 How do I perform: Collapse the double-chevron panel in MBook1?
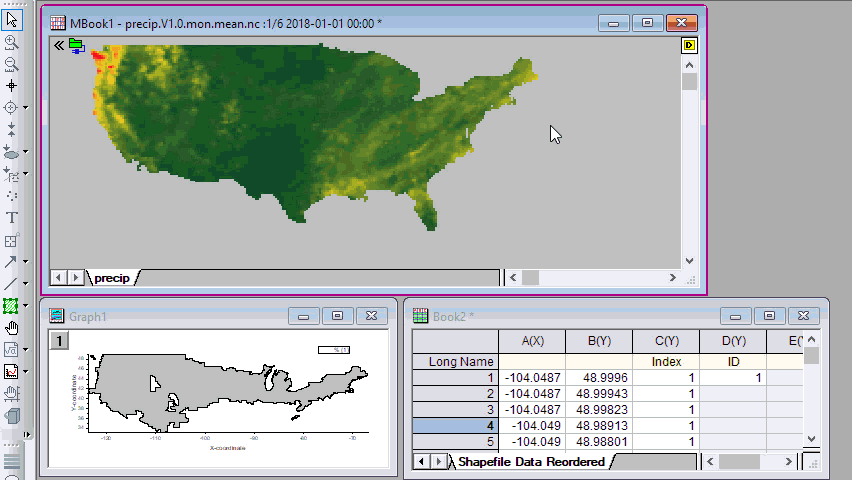58,46
